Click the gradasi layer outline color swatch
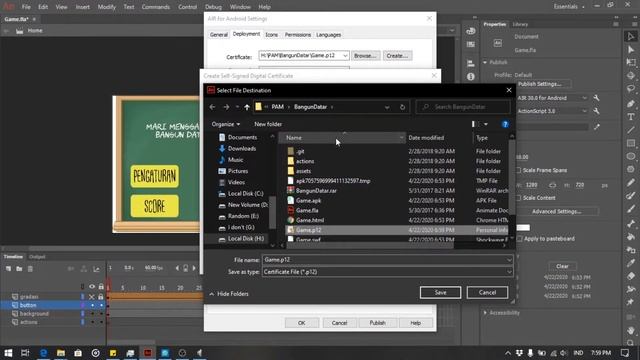 tap(82, 297)
